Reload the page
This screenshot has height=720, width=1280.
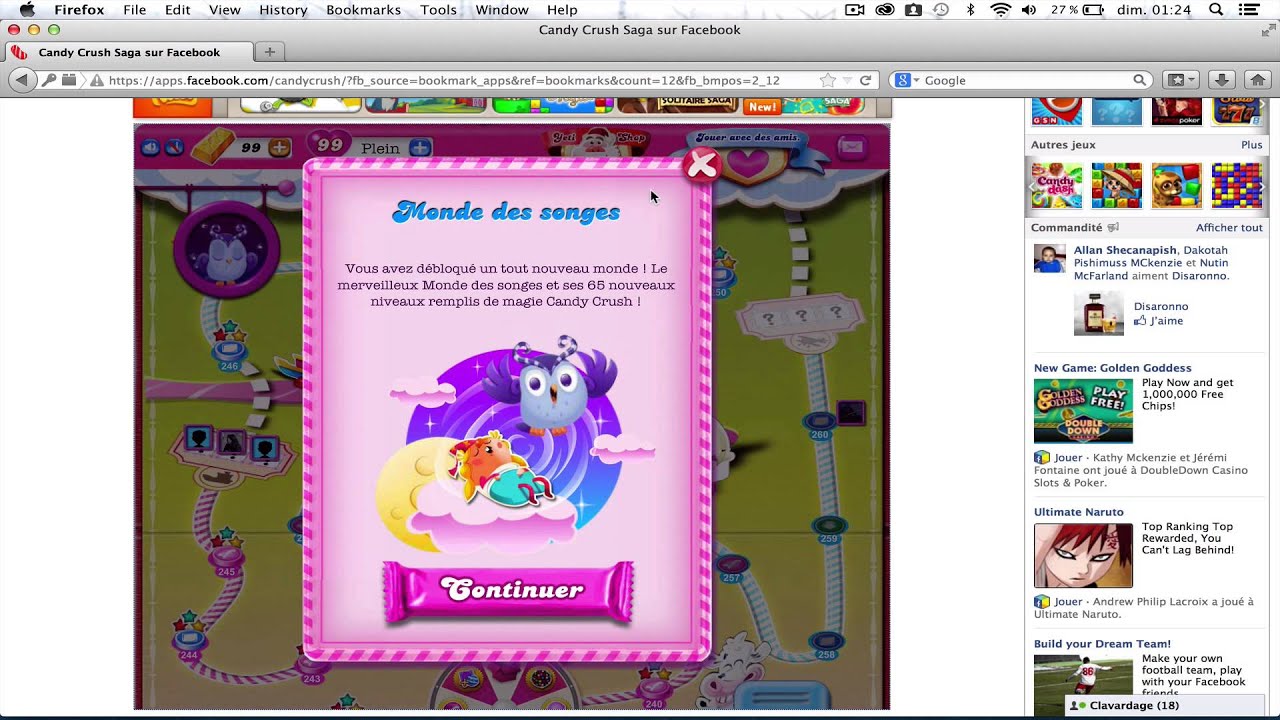865,80
